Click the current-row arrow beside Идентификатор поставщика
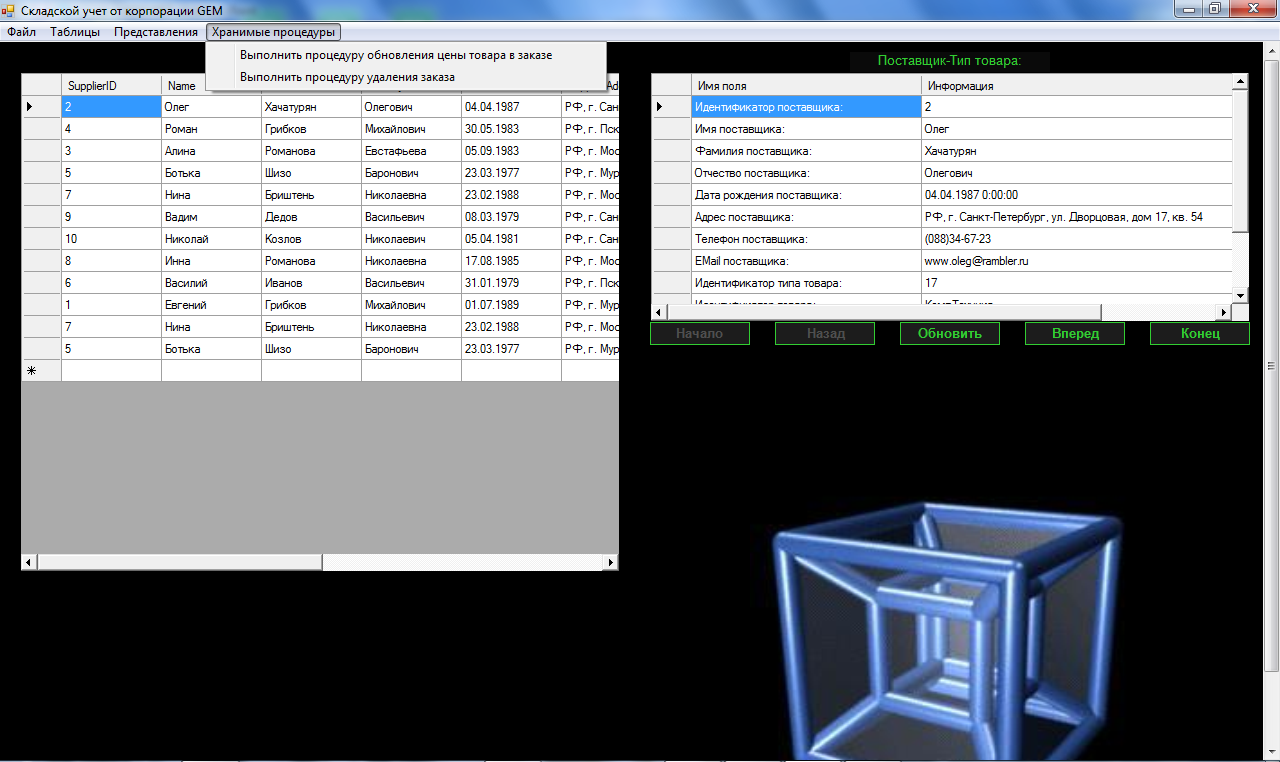 click(x=658, y=107)
